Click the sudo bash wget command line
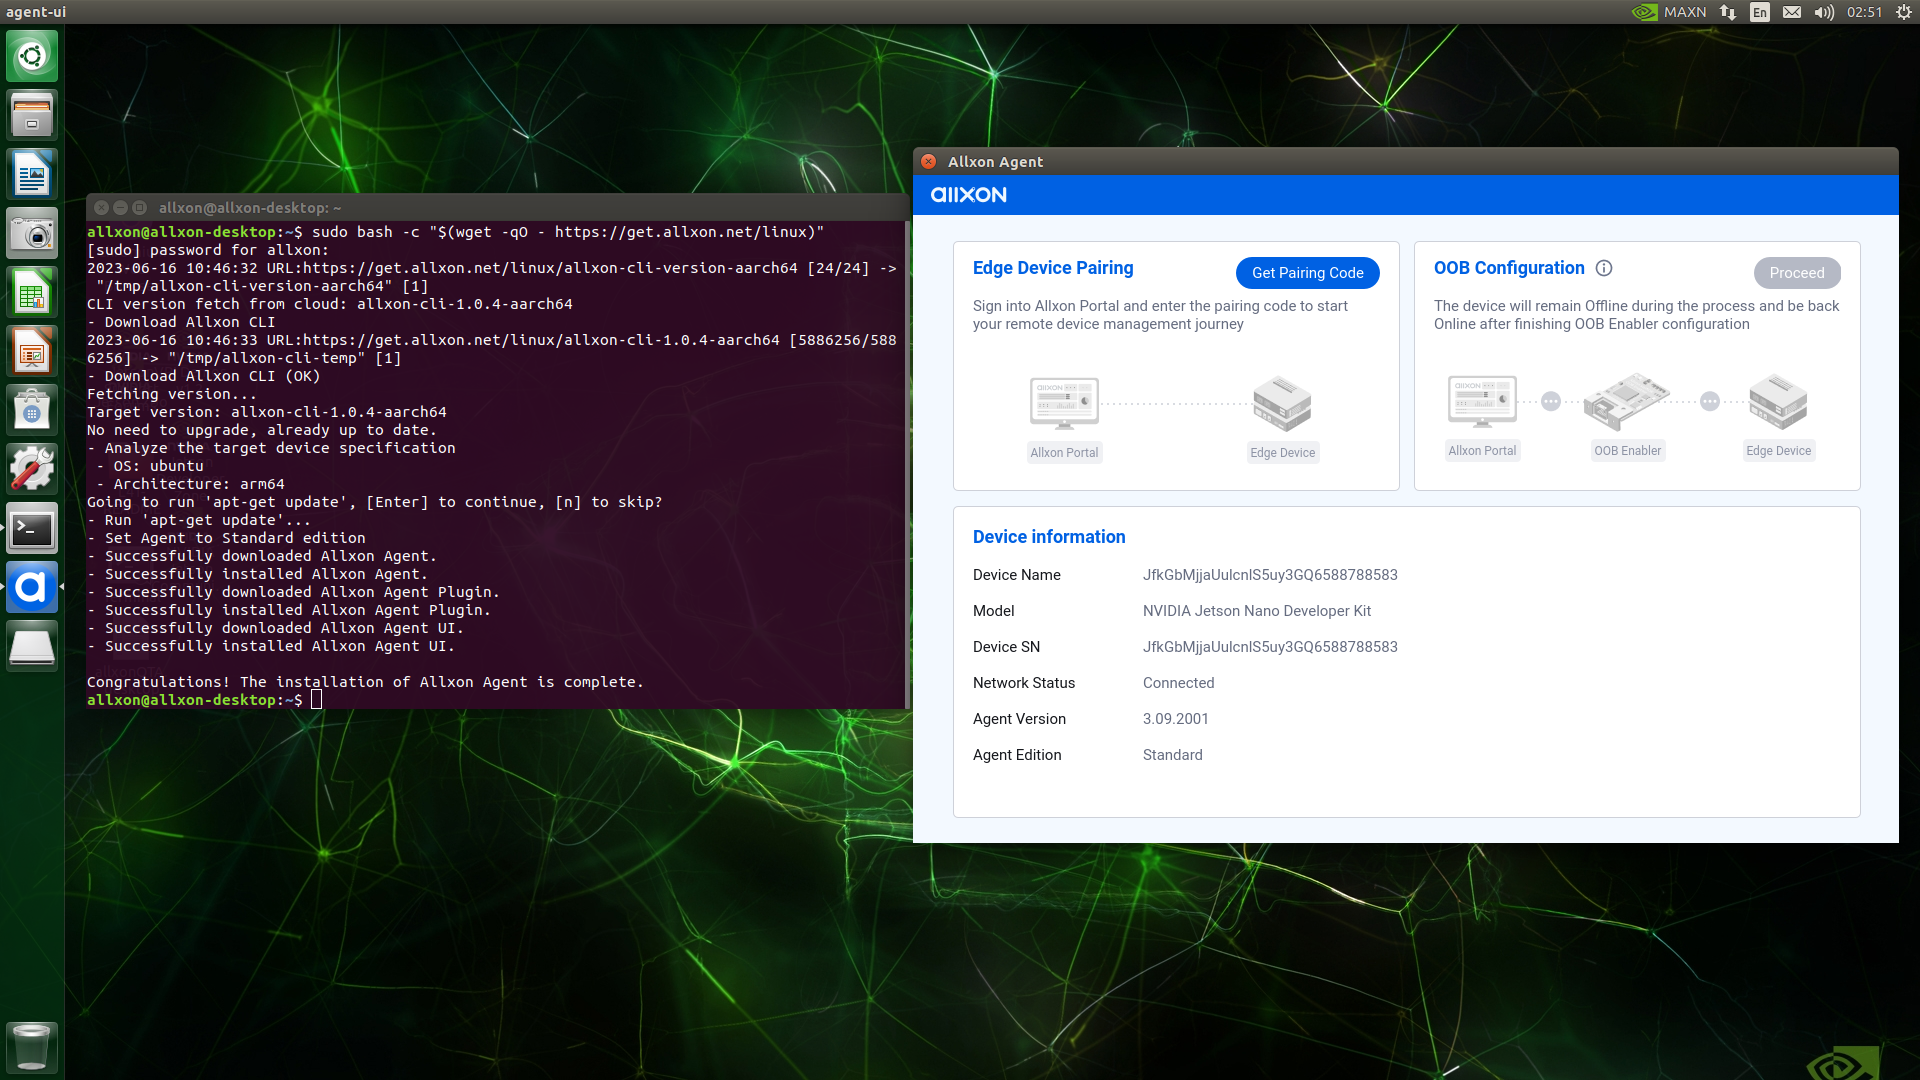This screenshot has height=1080, width=1920. tap(455, 232)
